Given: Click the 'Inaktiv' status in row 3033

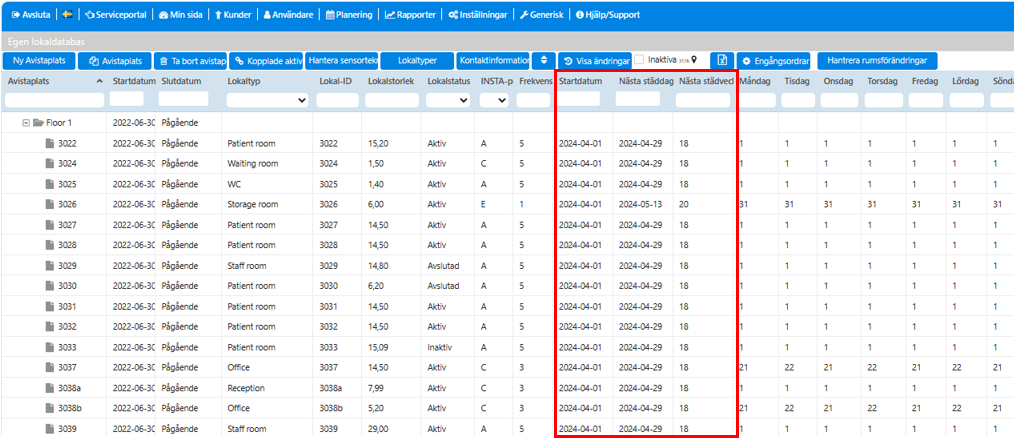Looking at the screenshot, I should [440, 347].
